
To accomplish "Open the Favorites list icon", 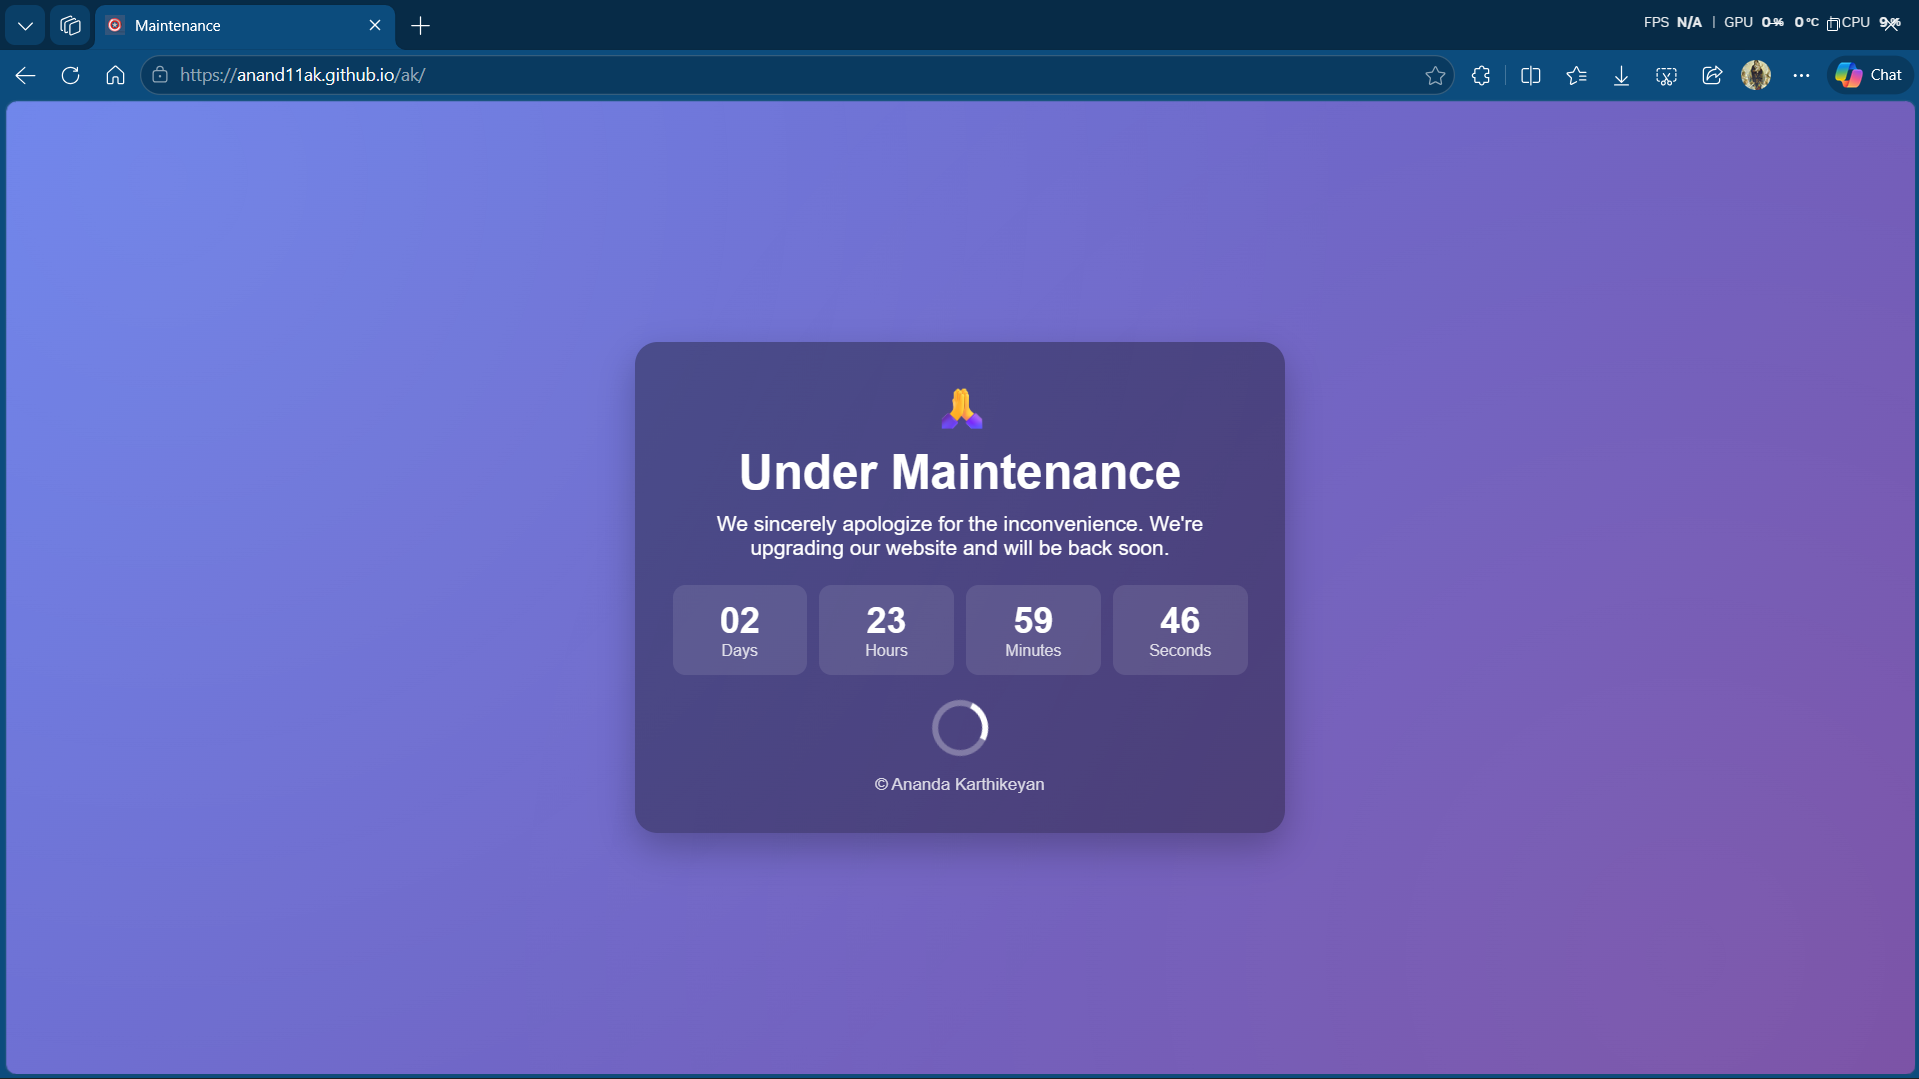I will click(x=1576, y=75).
